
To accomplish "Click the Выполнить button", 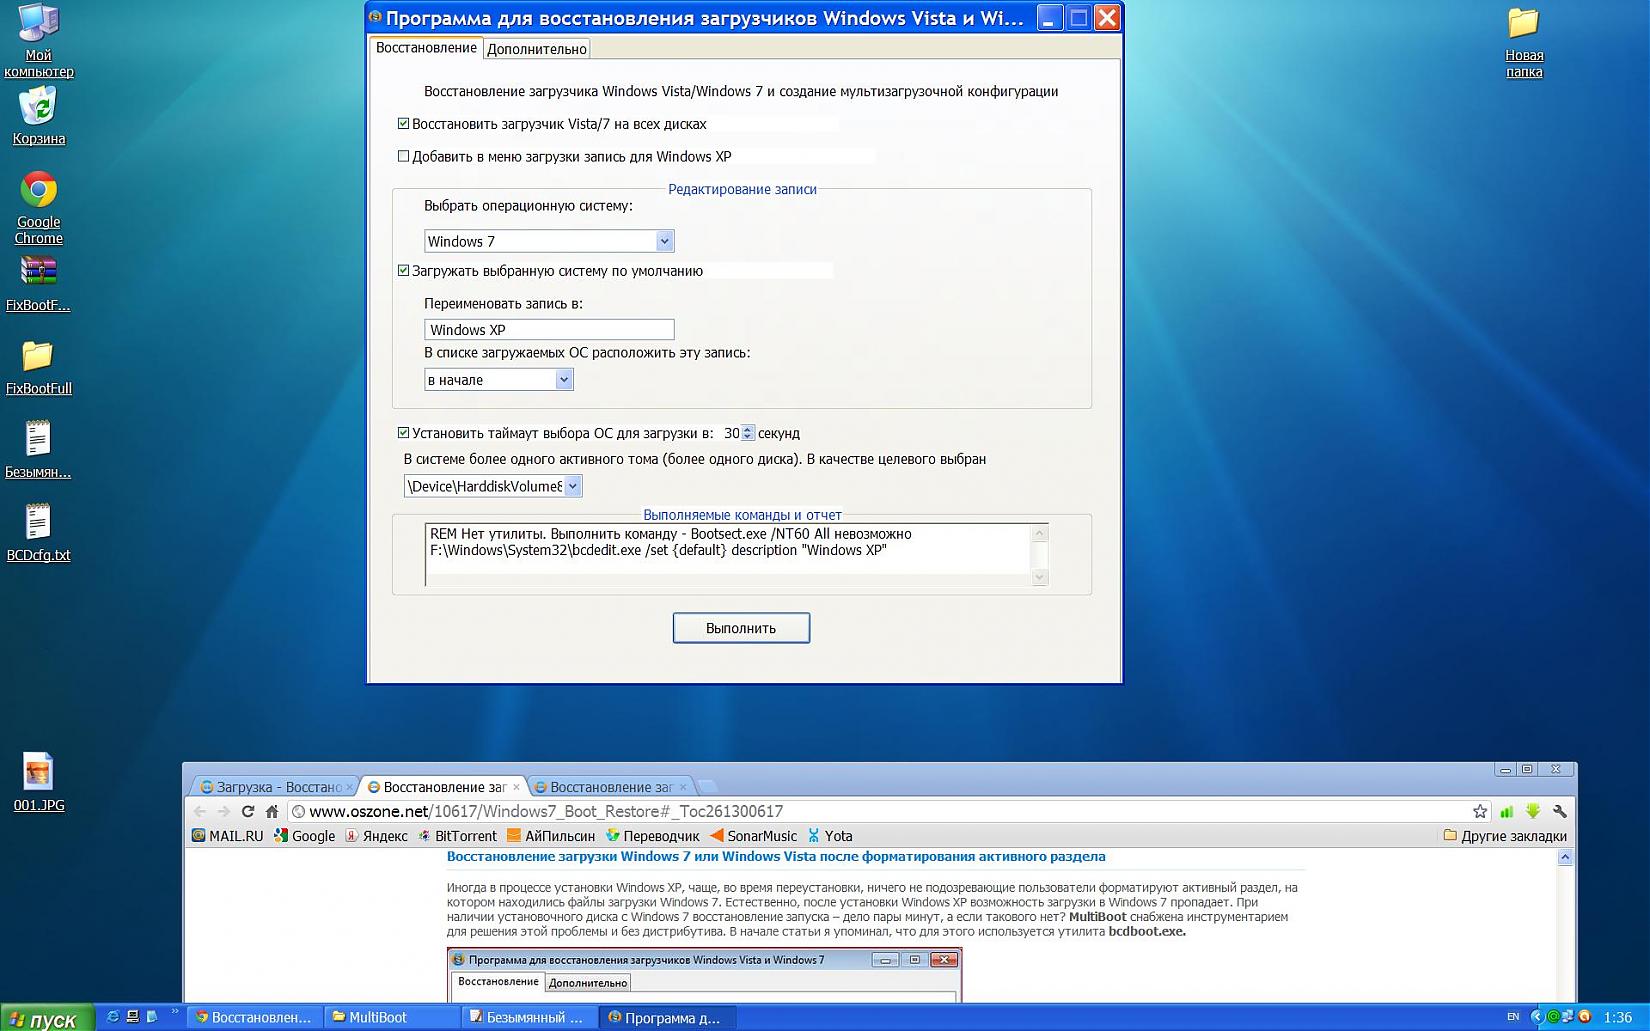I will coord(741,628).
